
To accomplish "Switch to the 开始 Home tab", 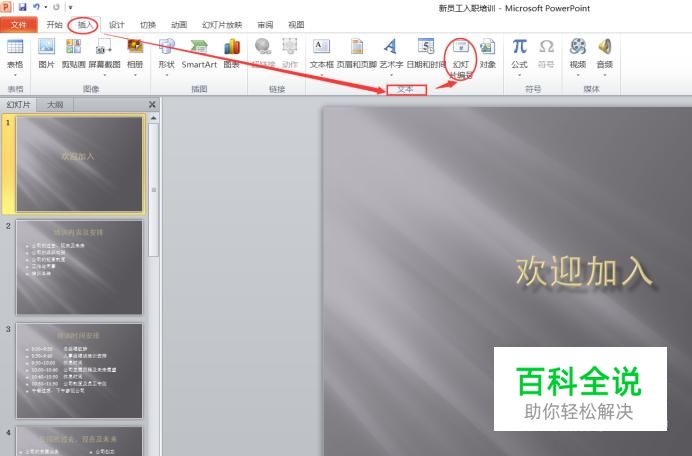I will point(55,25).
